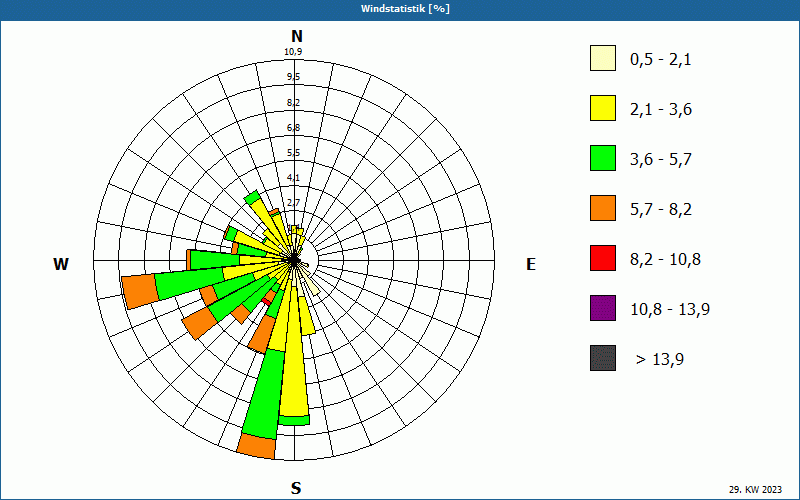800x500 pixels.
Task: Click the 'E' compass label
Action: pyautogui.click(x=531, y=264)
